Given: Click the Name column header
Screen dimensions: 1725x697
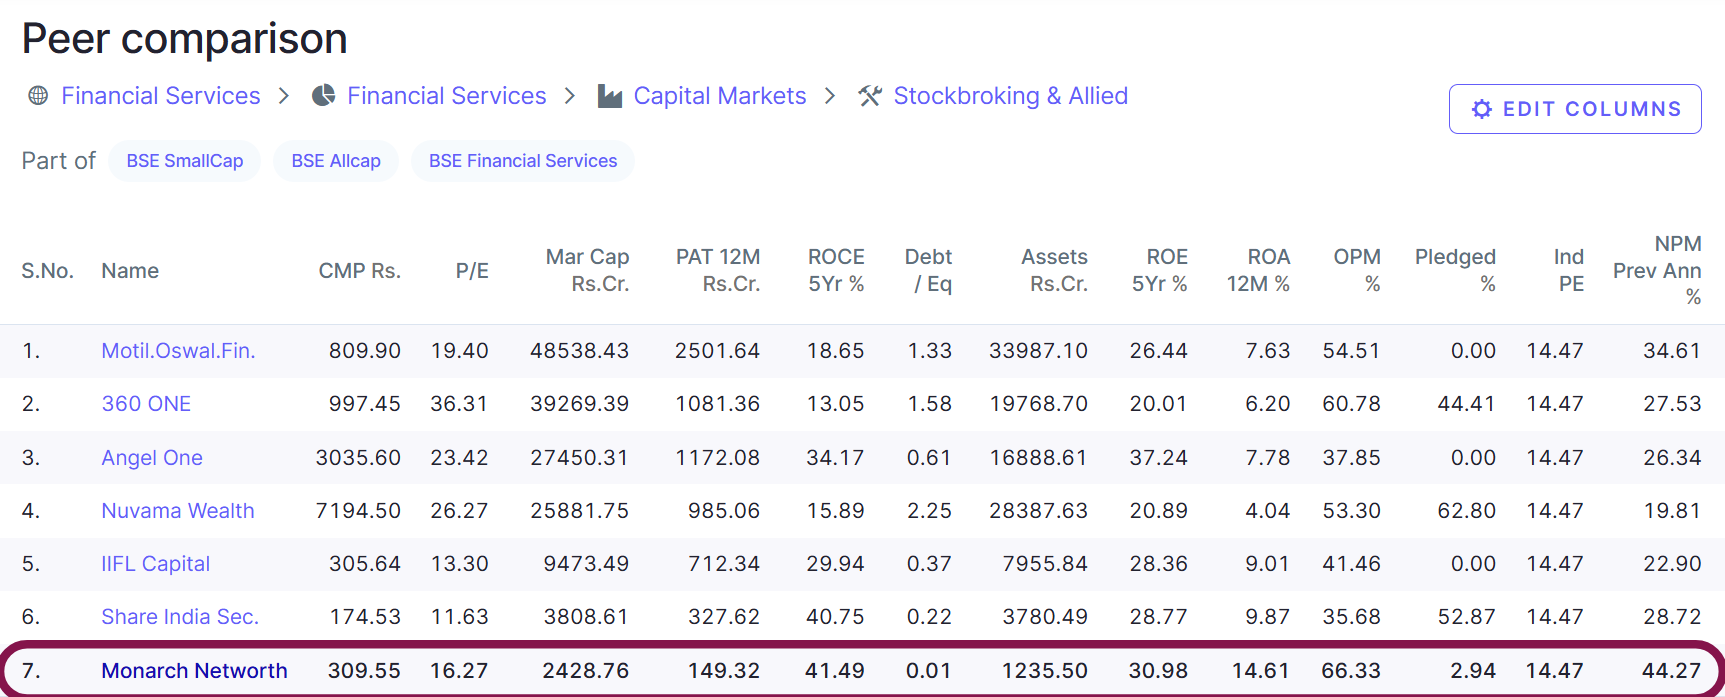Looking at the screenshot, I should click(x=130, y=271).
